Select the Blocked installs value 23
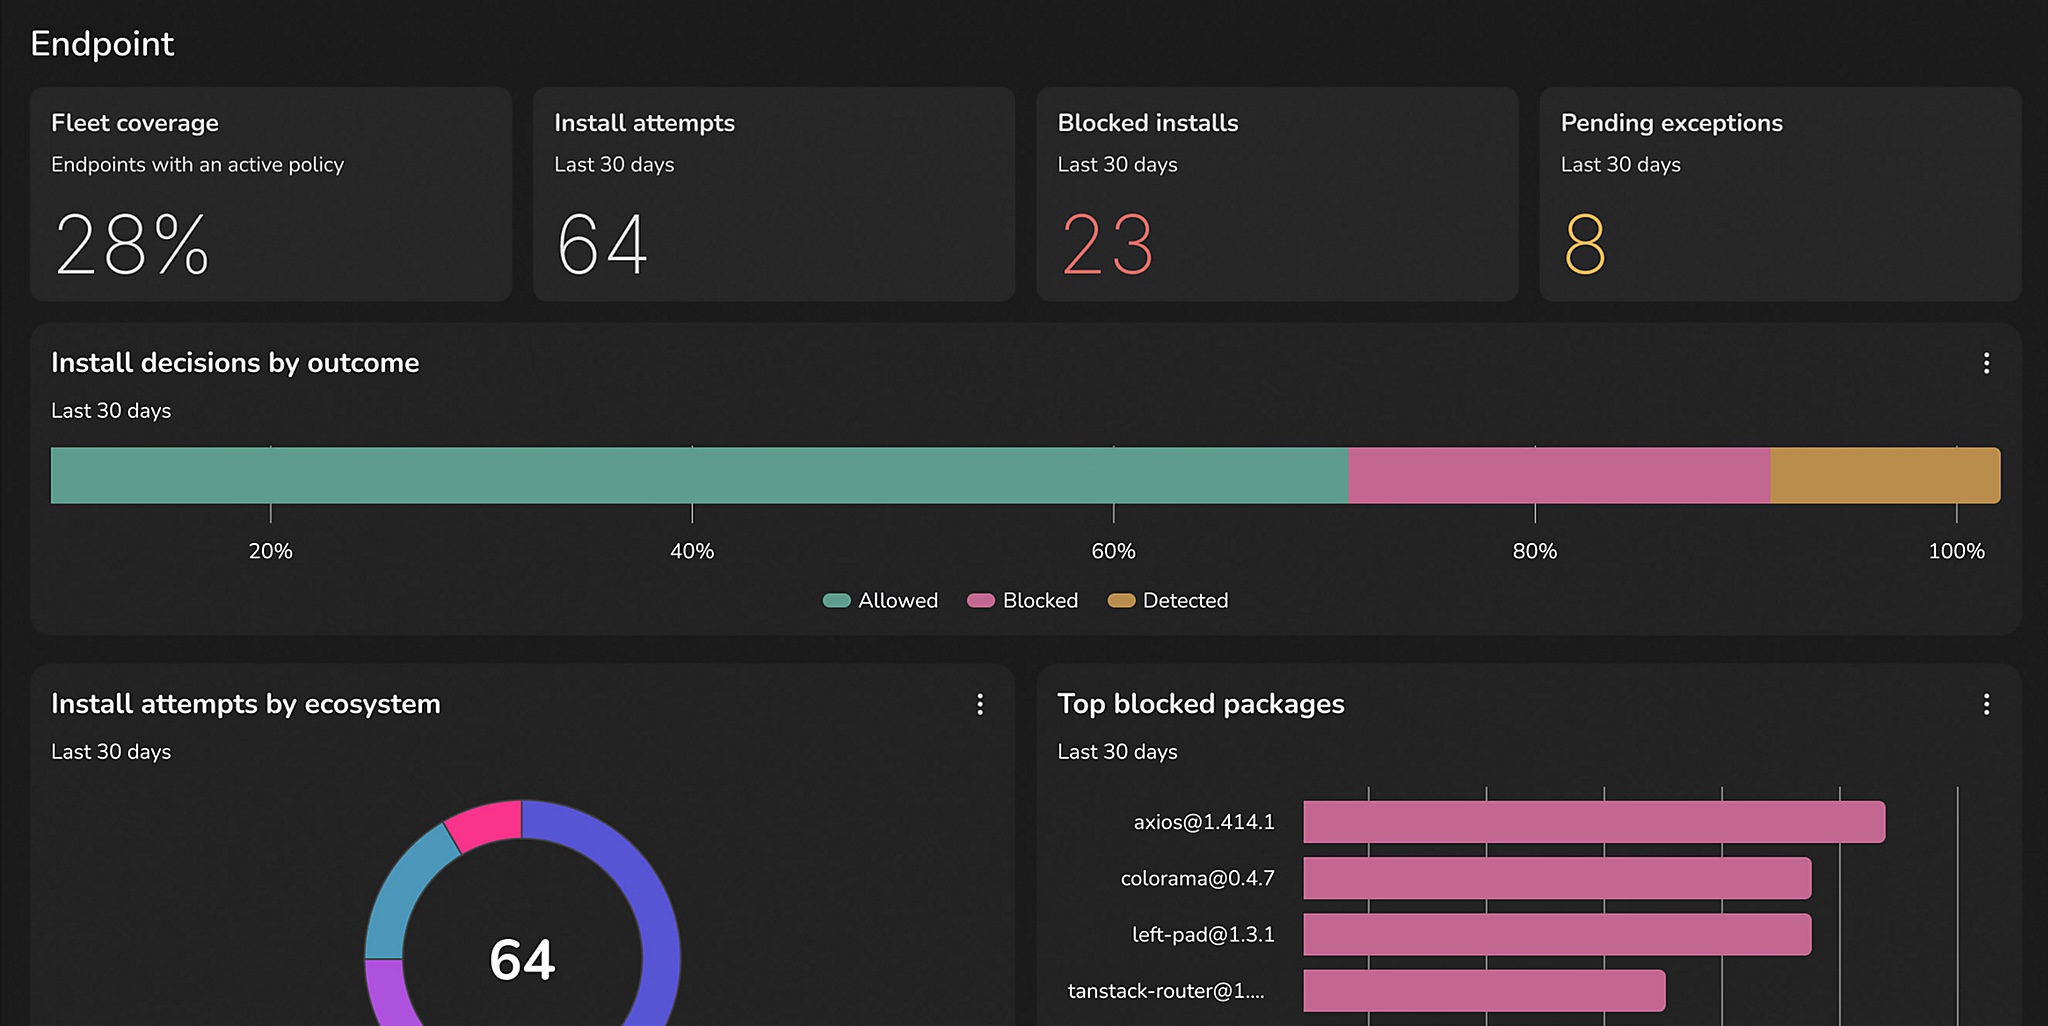The width and height of the screenshot is (2048, 1026). (x=1107, y=244)
